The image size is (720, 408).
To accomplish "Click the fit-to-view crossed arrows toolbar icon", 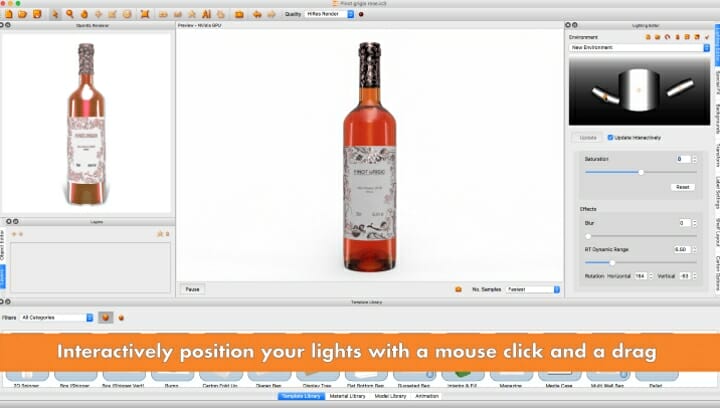I will coord(145,14).
